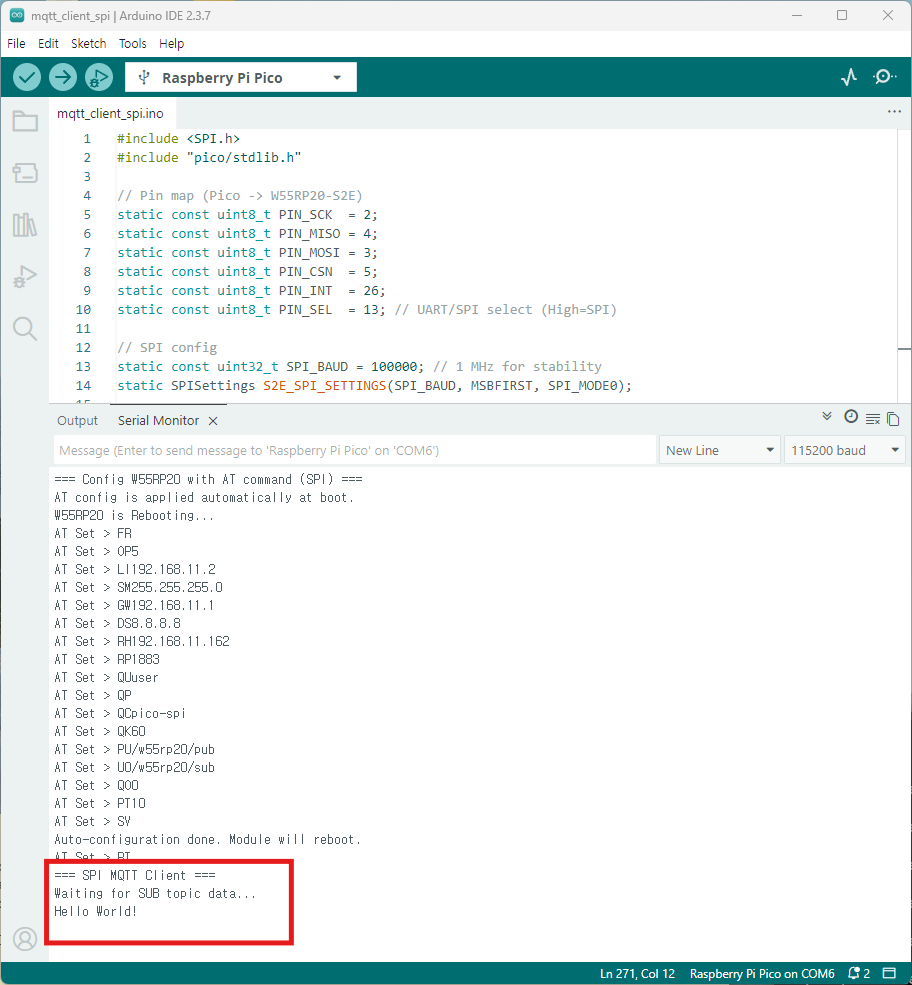The image size is (912, 985).
Task: Toggle autoscroll in the Serial Monitor
Action: 827,417
